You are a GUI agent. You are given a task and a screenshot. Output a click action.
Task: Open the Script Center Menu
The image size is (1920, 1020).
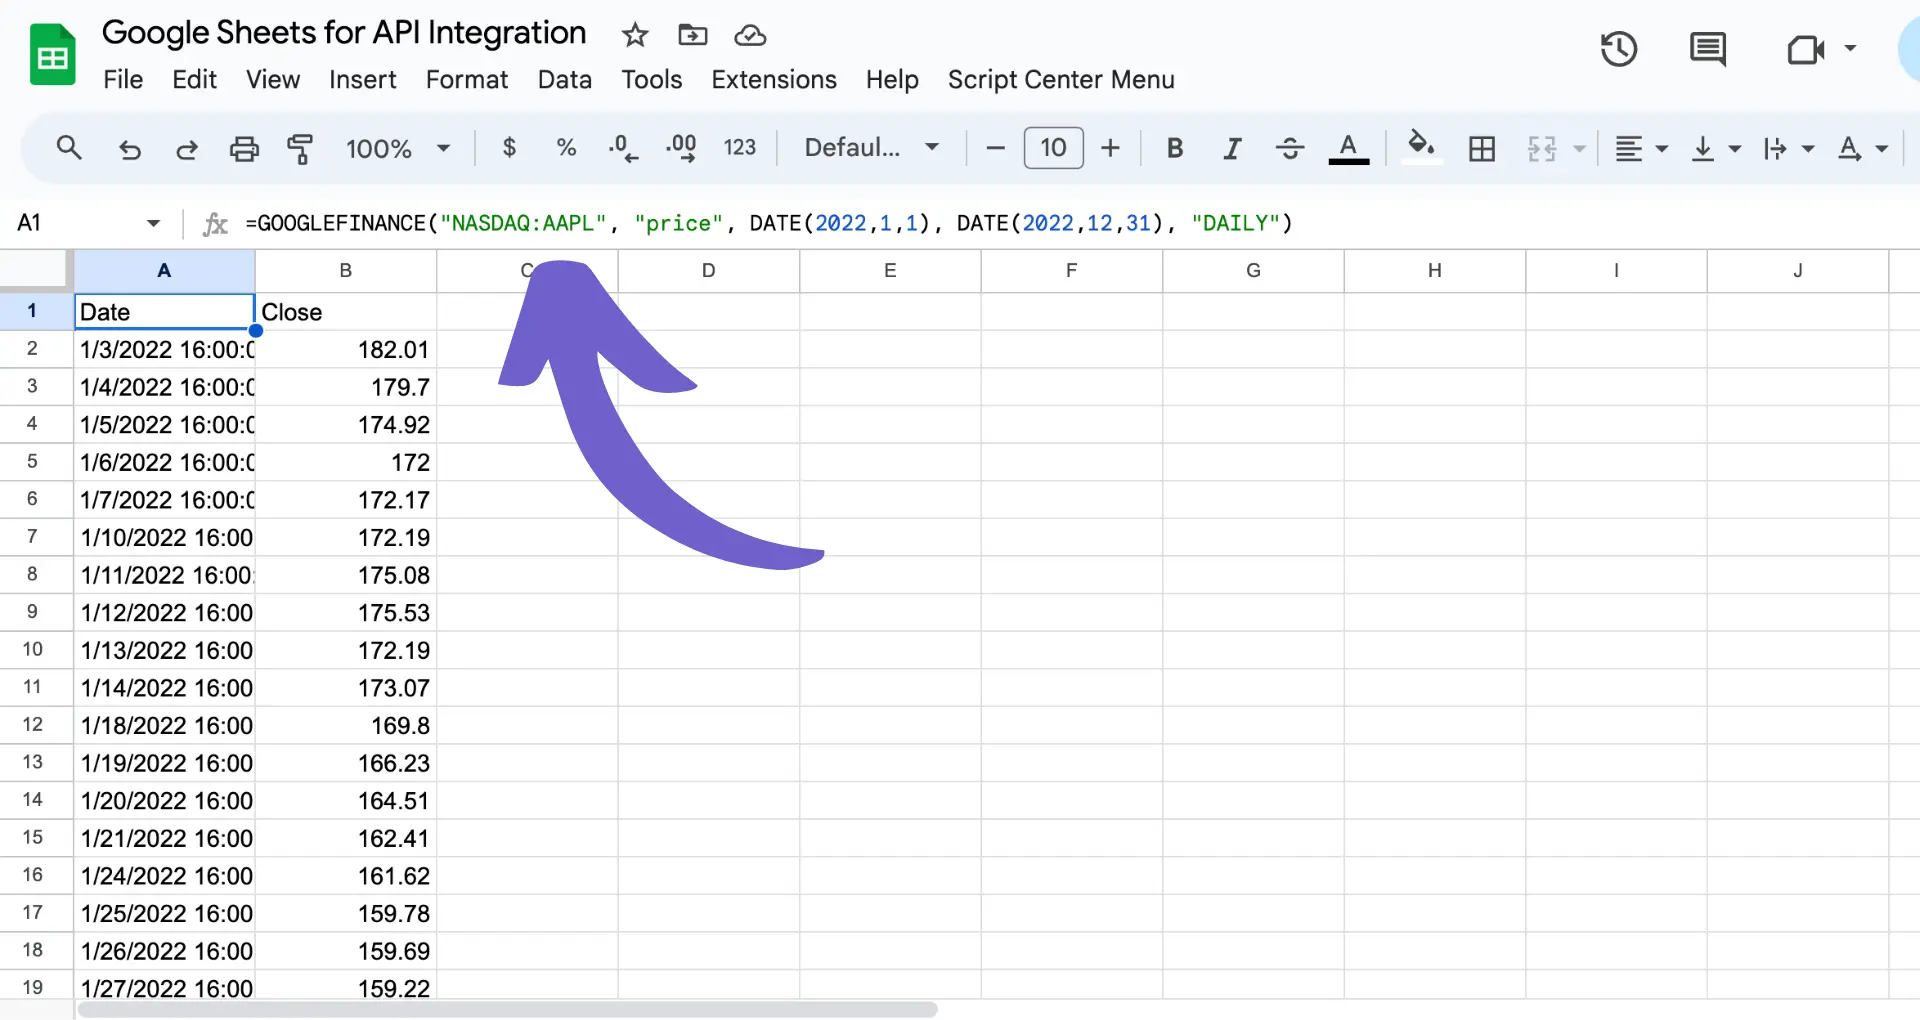click(1061, 79)
